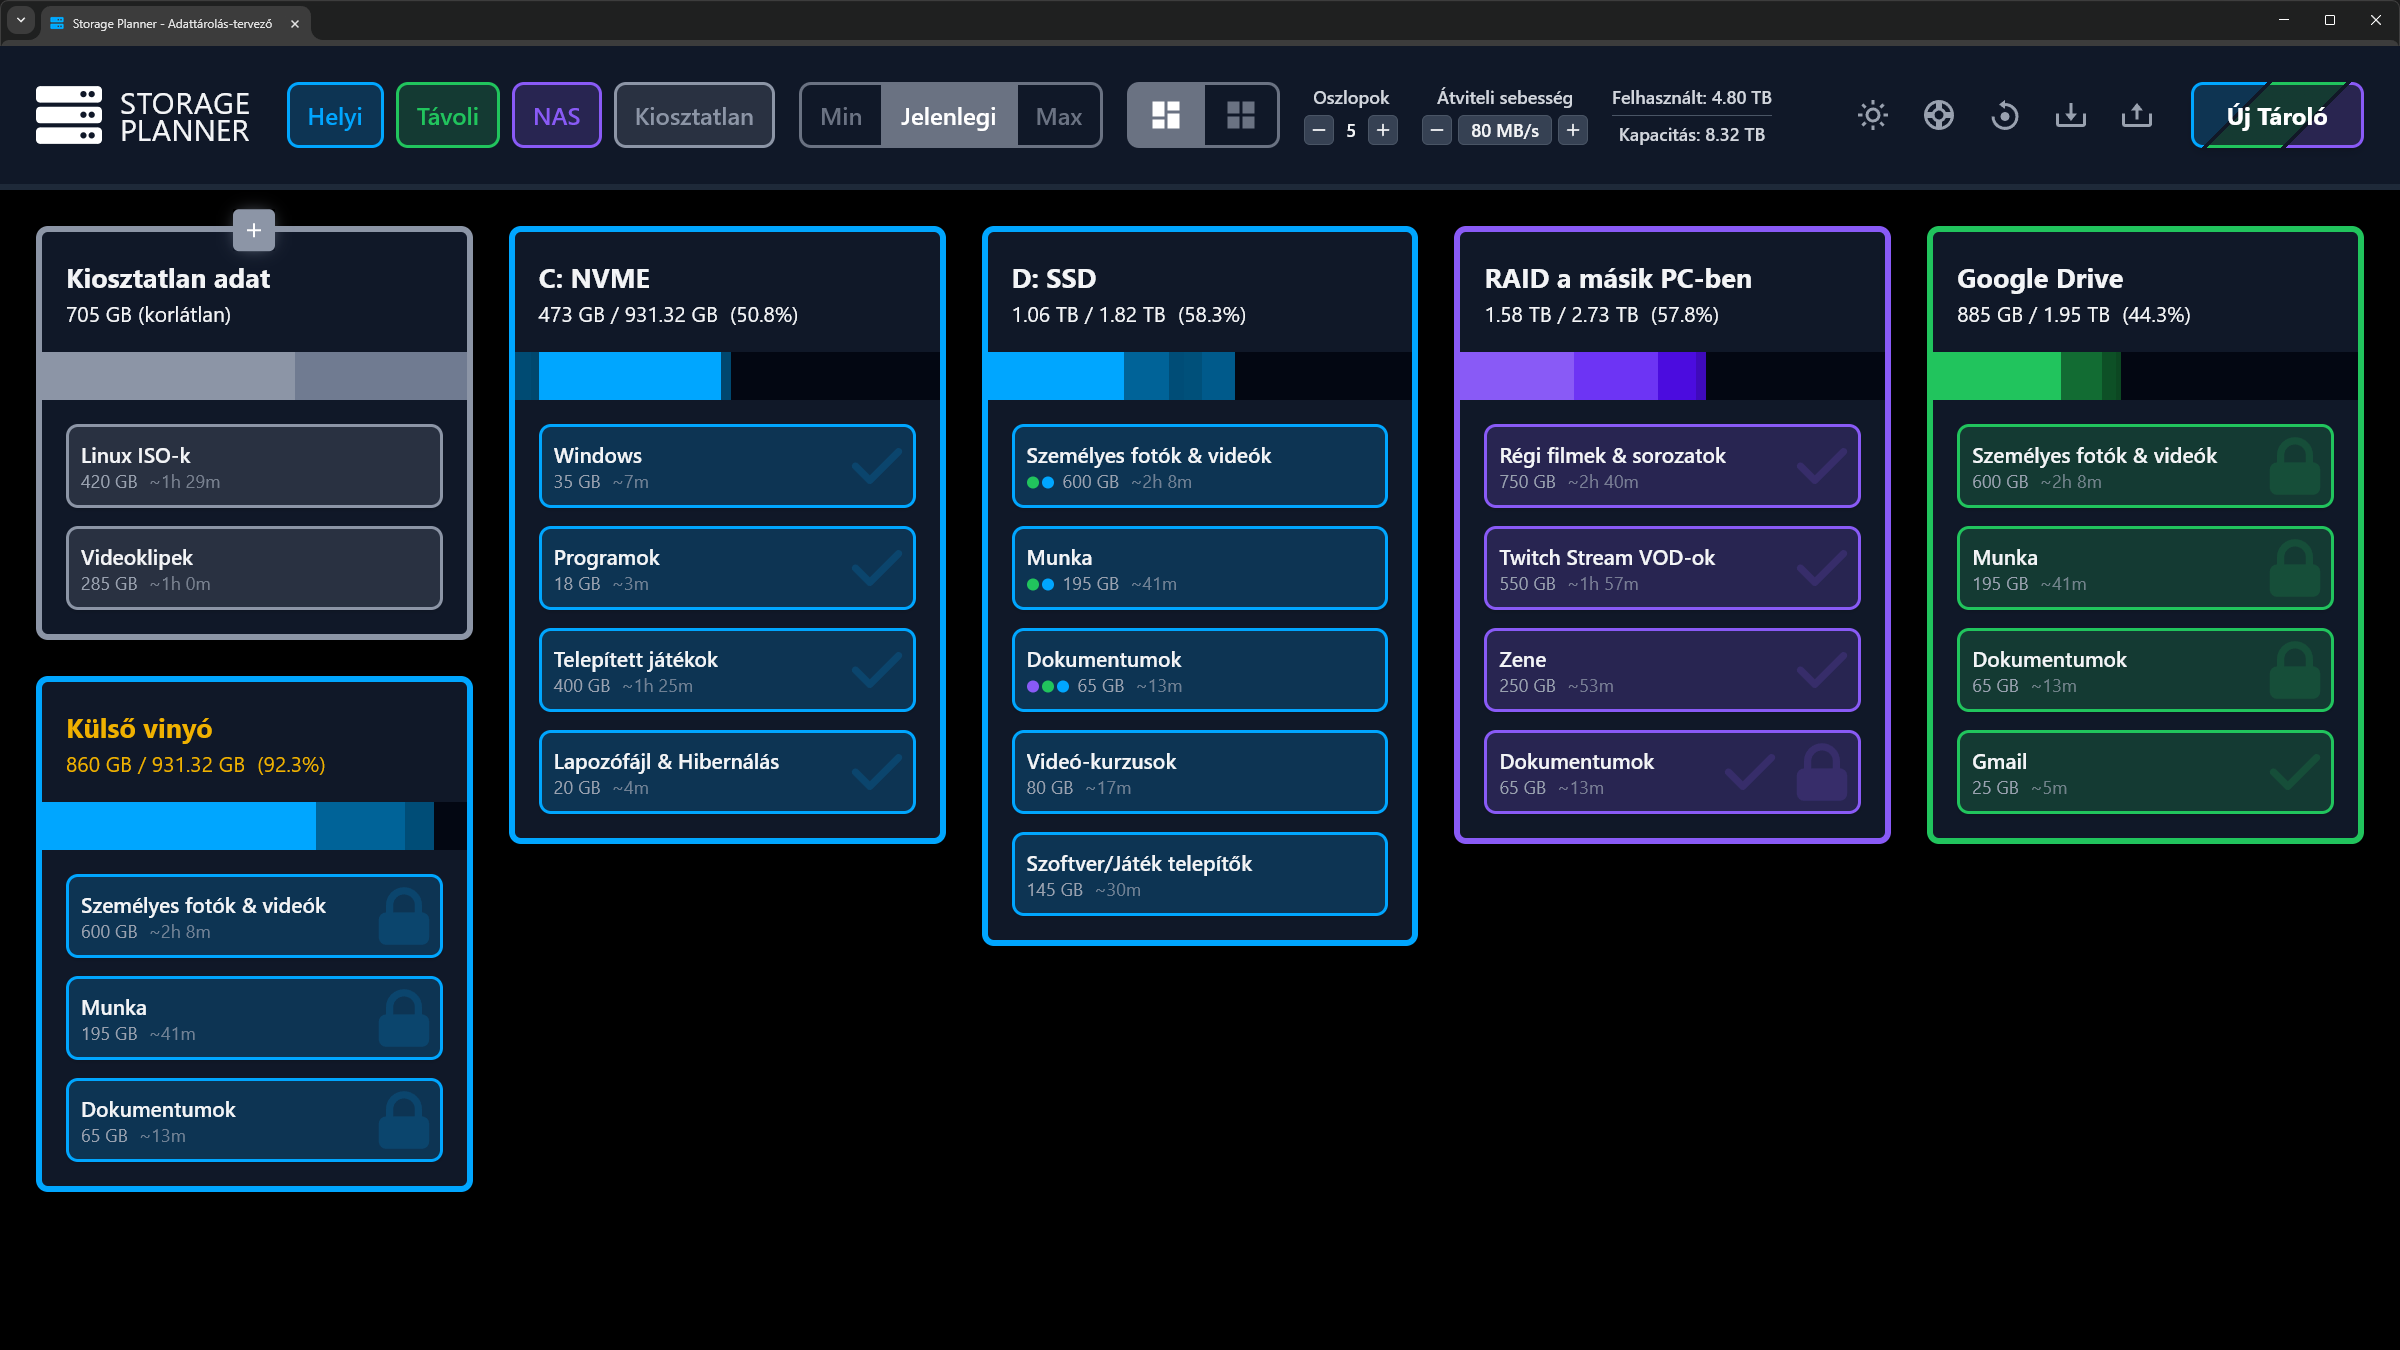The width and height of the screenshot is (2400, 1350).
Task: Switch to the uniform grid layout icon
Action: pos(1240,116)
